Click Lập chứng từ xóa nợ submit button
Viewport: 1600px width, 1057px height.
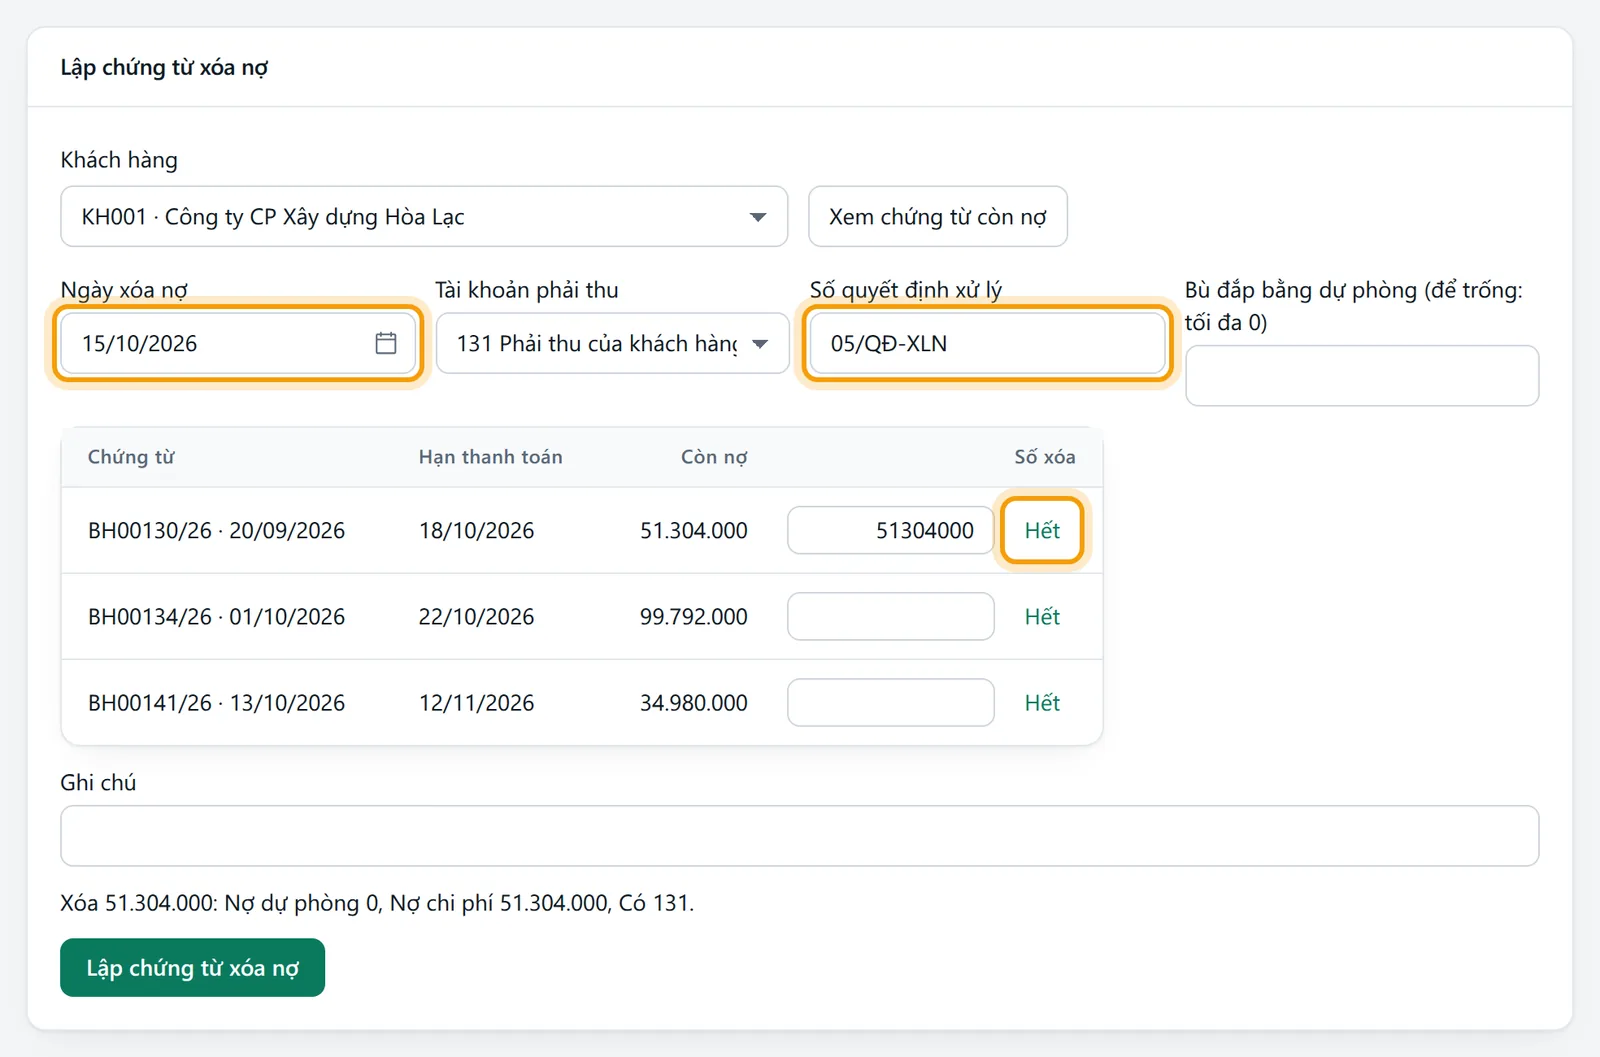192,967
